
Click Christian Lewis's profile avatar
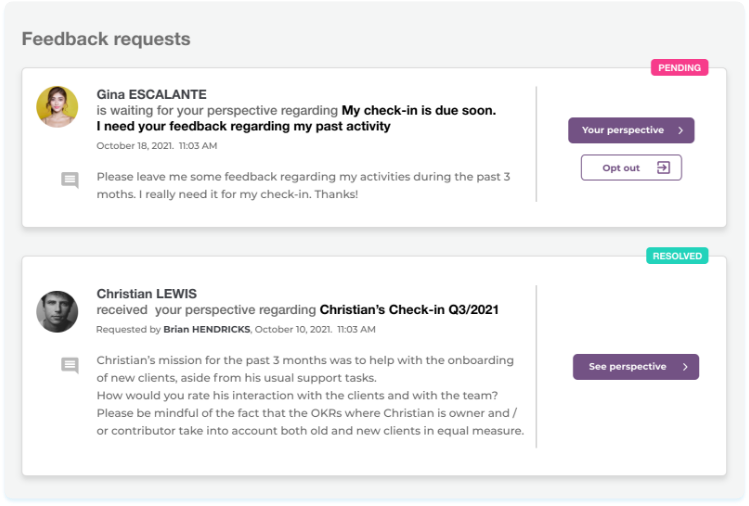click(x=57, y=312)
